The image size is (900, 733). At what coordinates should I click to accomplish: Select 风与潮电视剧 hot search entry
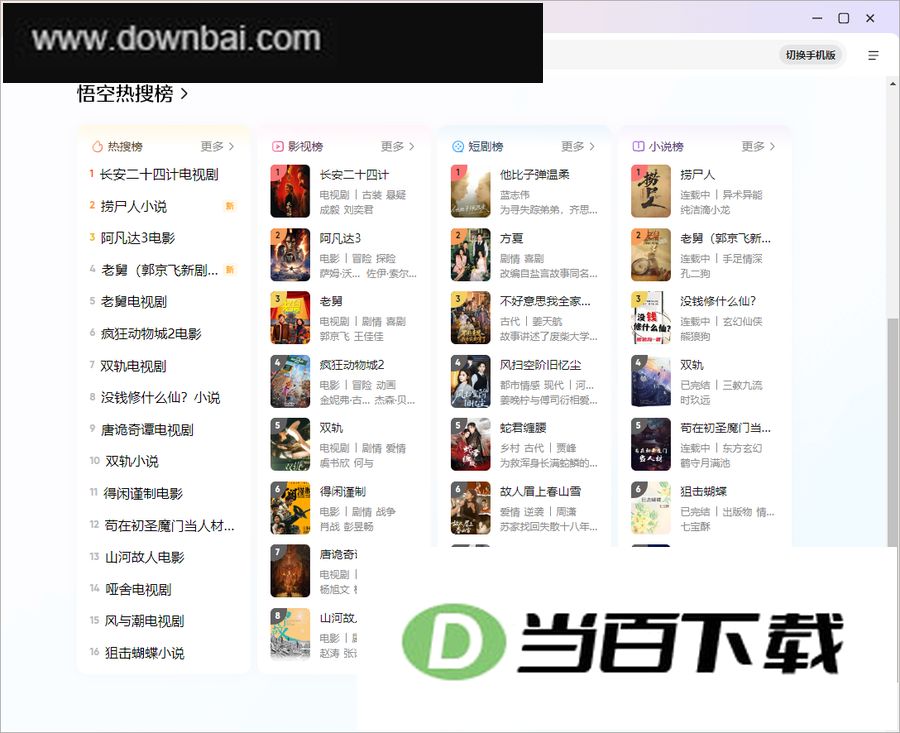(145, 620)
